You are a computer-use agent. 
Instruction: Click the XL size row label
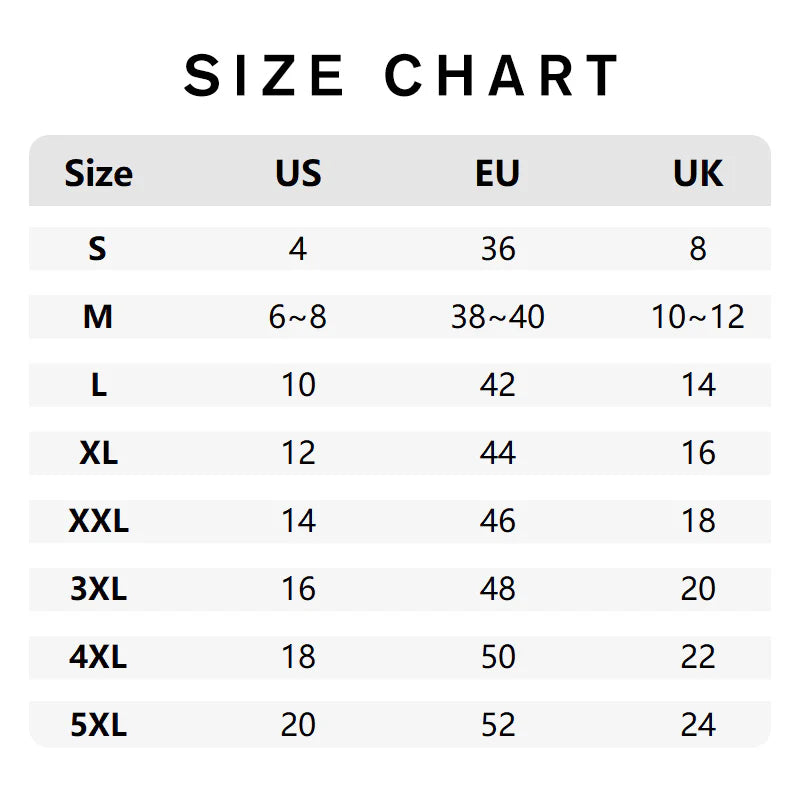coord(98,453)
